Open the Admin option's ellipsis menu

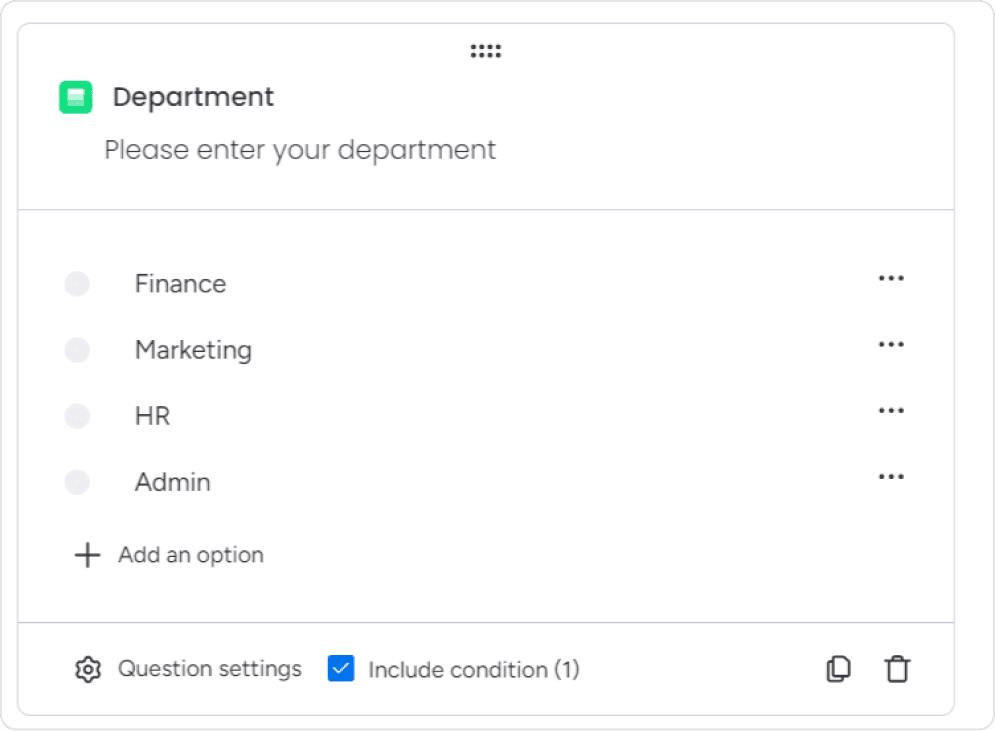point(891,476)
